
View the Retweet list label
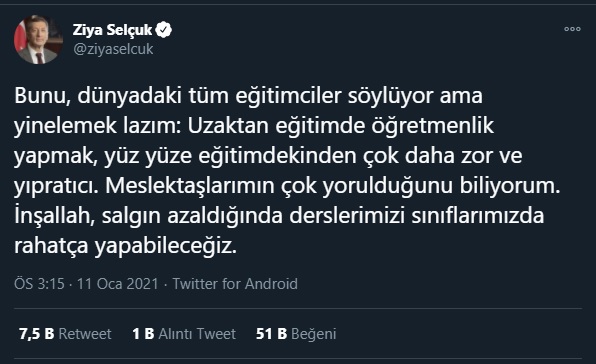click(85, 334)
